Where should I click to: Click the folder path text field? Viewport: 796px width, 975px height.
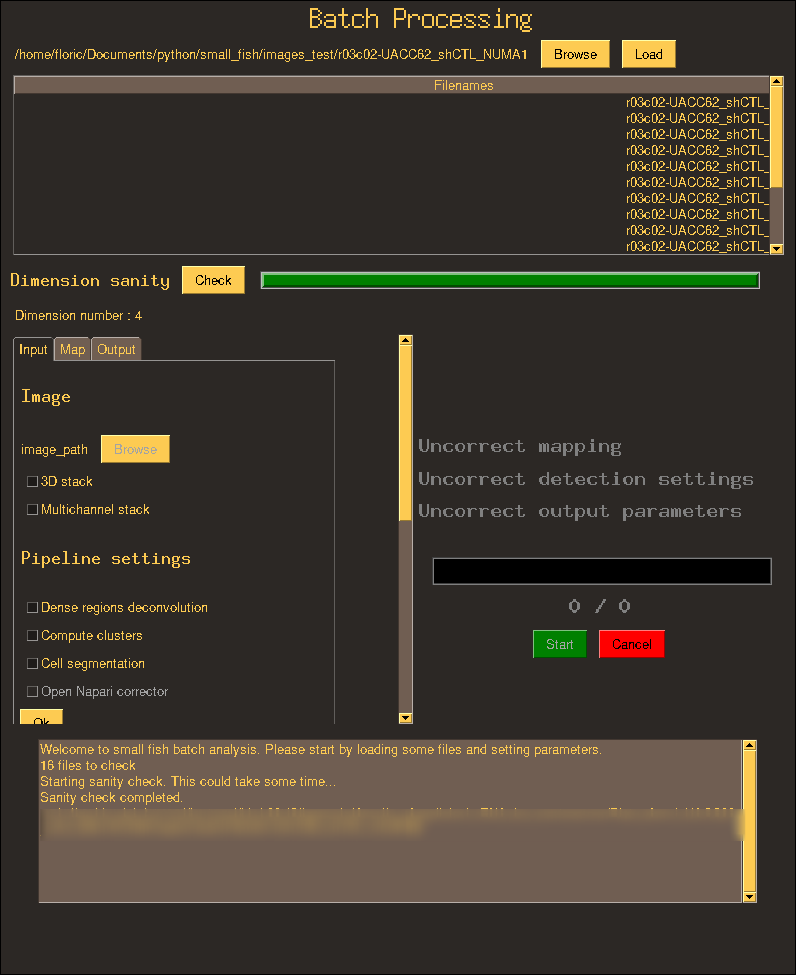(271, 55)
